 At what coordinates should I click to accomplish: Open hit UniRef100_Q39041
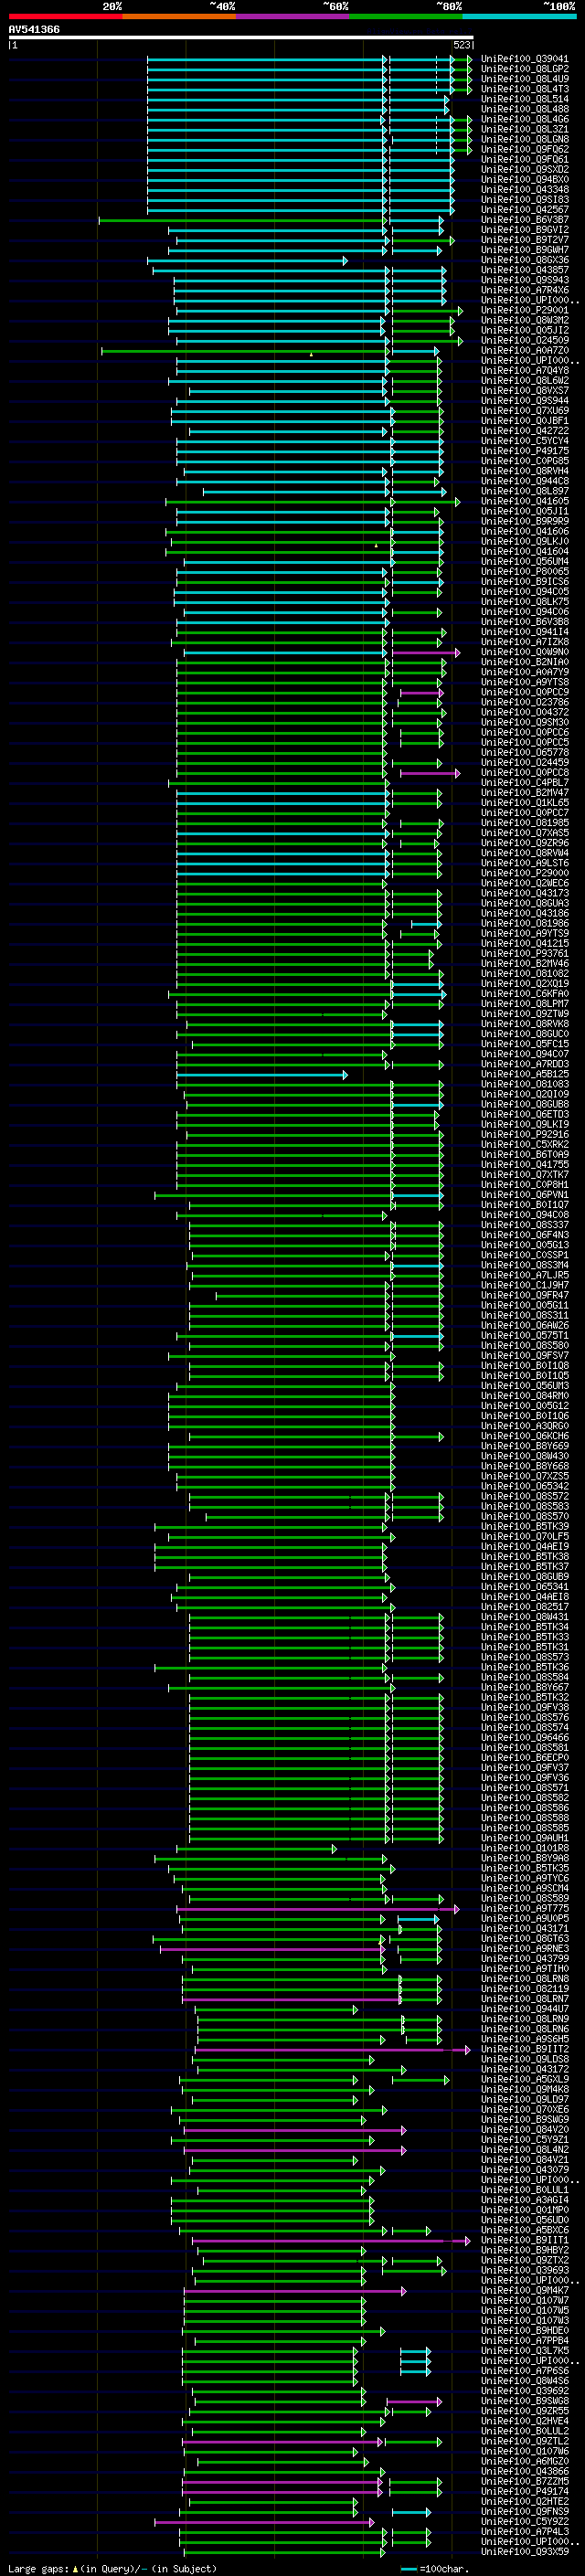525,59
